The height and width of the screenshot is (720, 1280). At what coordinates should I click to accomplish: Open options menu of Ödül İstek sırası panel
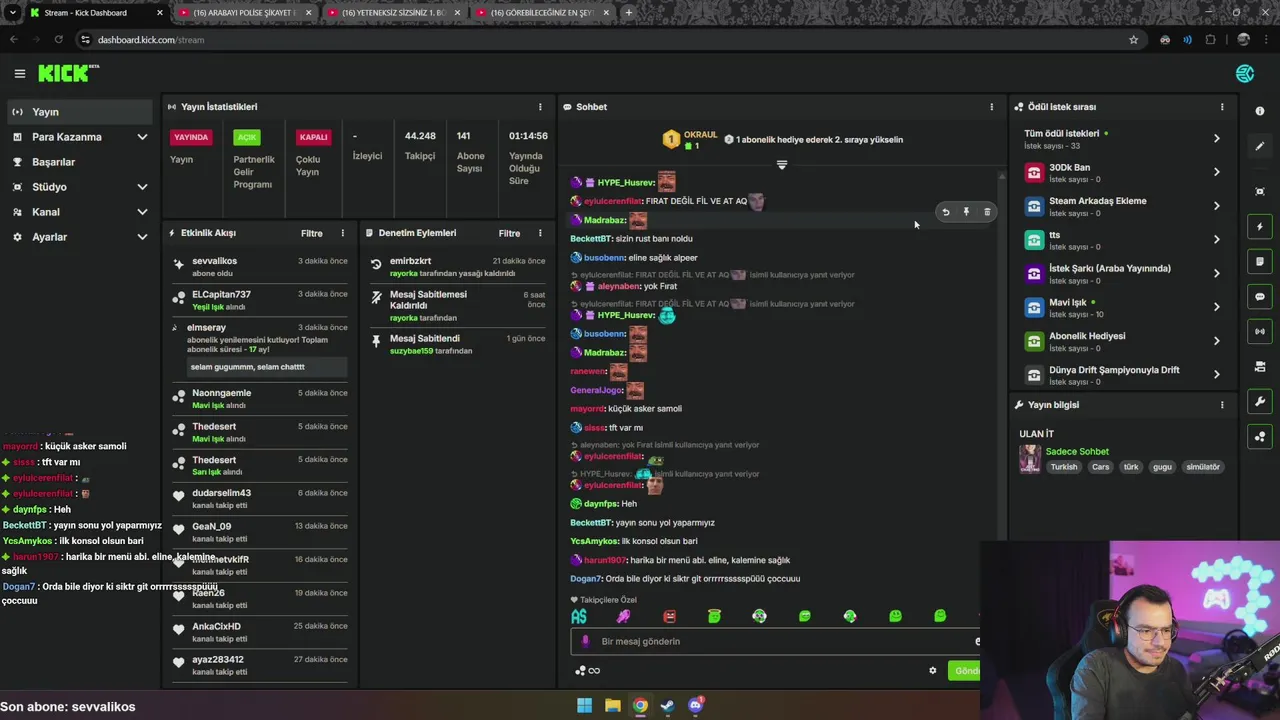point(1221,107)
